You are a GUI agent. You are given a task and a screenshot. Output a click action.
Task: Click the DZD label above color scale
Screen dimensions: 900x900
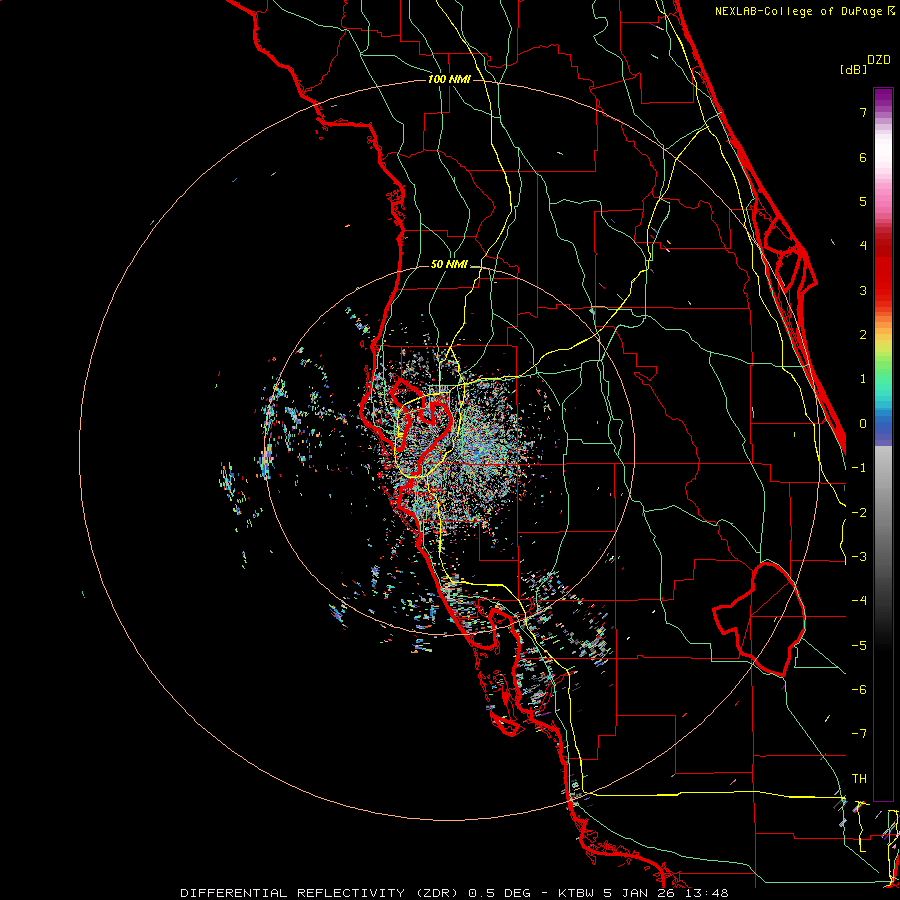pyautogui.click(x=879, y=60)
